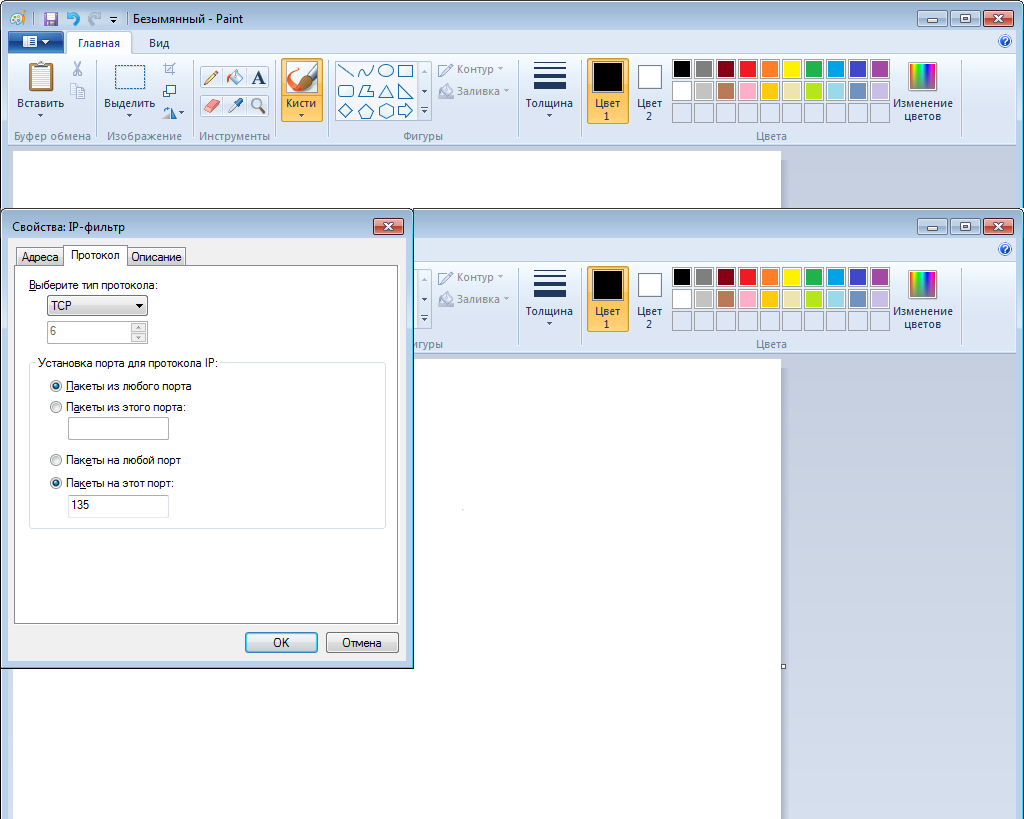
Task: Click the empty source port input field
Action: point(118,428)
